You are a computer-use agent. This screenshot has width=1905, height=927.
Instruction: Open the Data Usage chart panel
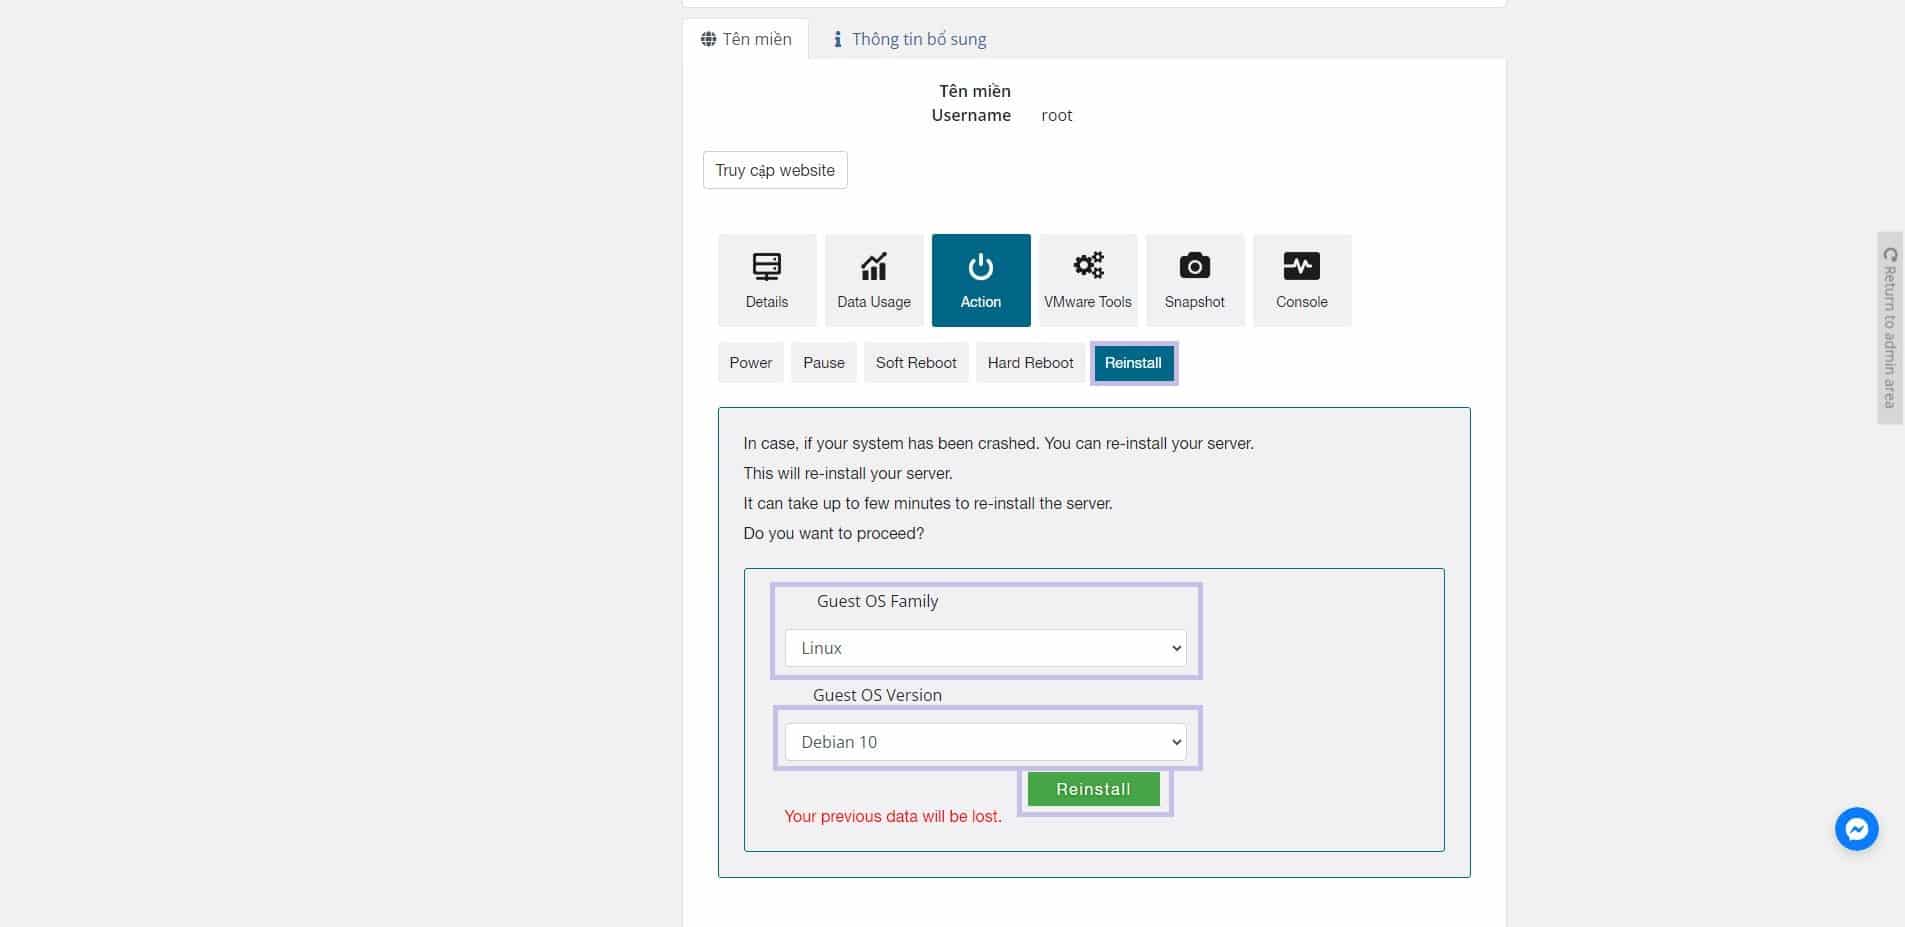(x=874, y=280)
